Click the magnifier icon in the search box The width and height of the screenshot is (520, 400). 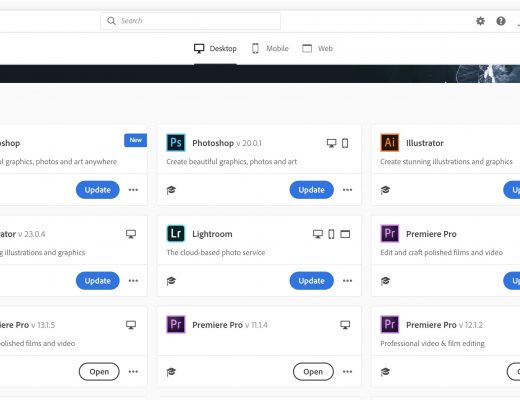coord(111,21)
